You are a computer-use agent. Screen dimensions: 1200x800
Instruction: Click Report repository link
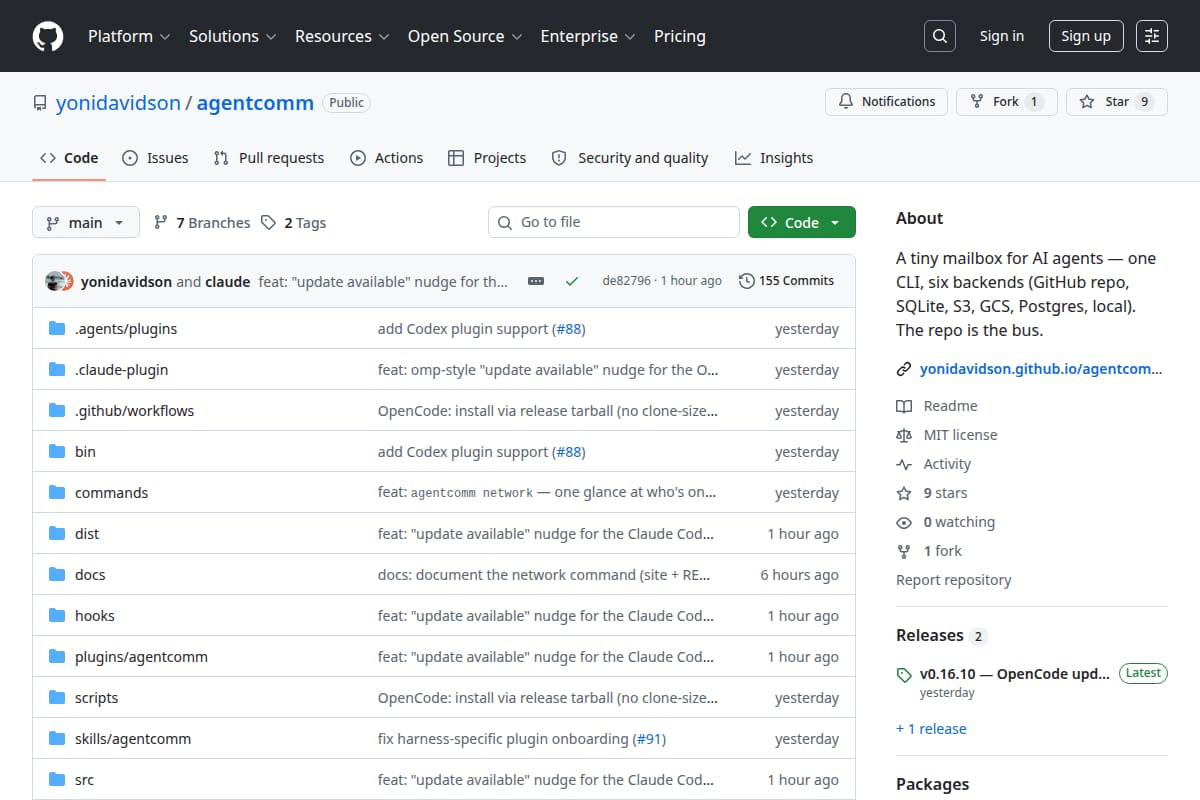pos(953,580)
